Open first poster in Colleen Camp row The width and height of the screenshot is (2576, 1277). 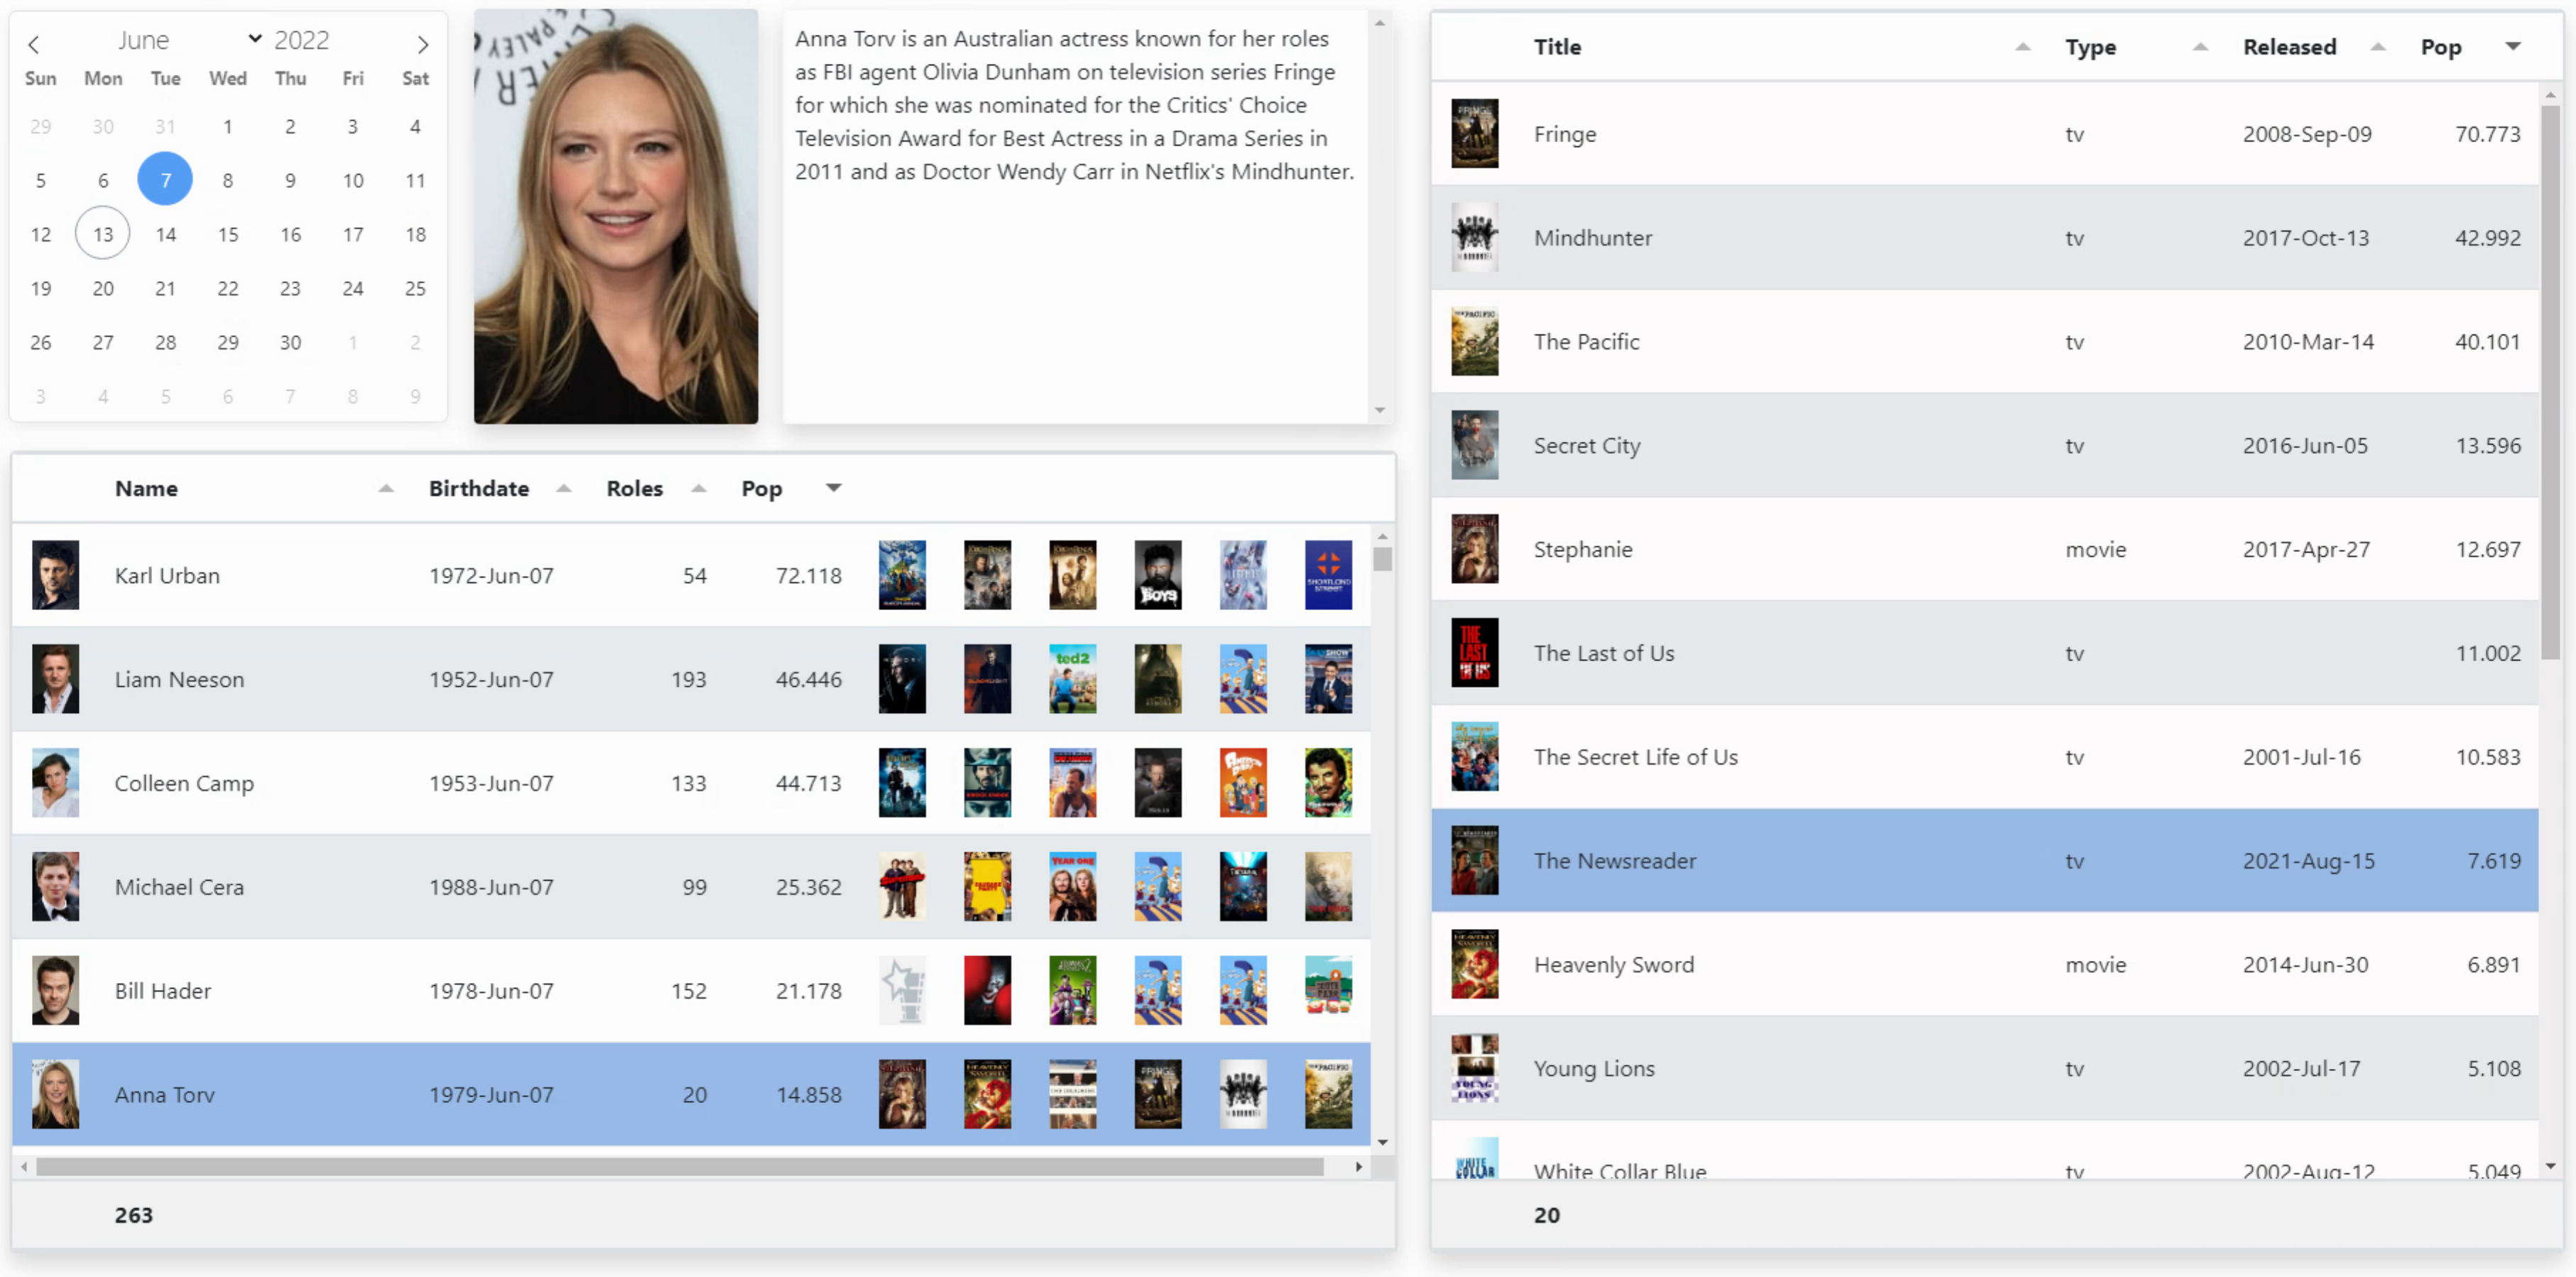click(902, 783)
